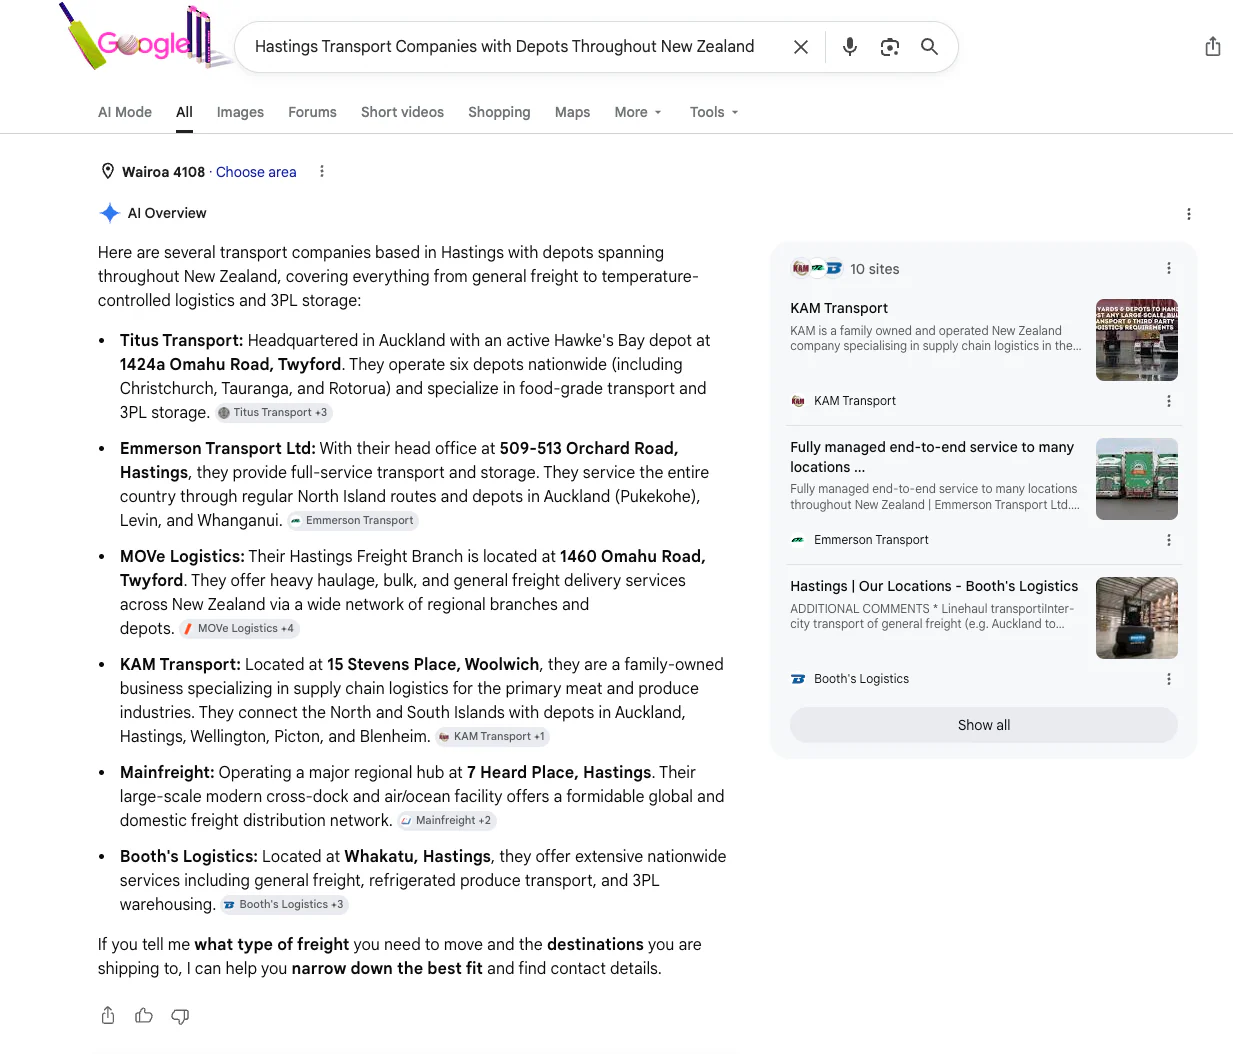The height and width of the screenshot is (1054, 1233).
Task: Click KAM Transport site favicon
Action: pos(798,401)
